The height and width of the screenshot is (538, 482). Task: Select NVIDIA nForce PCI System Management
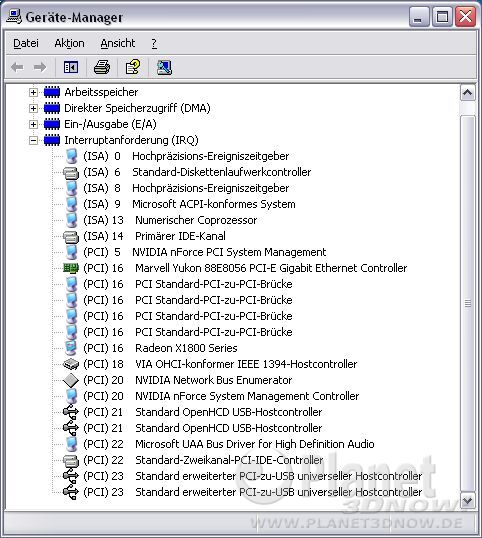(x=204, y=252)
